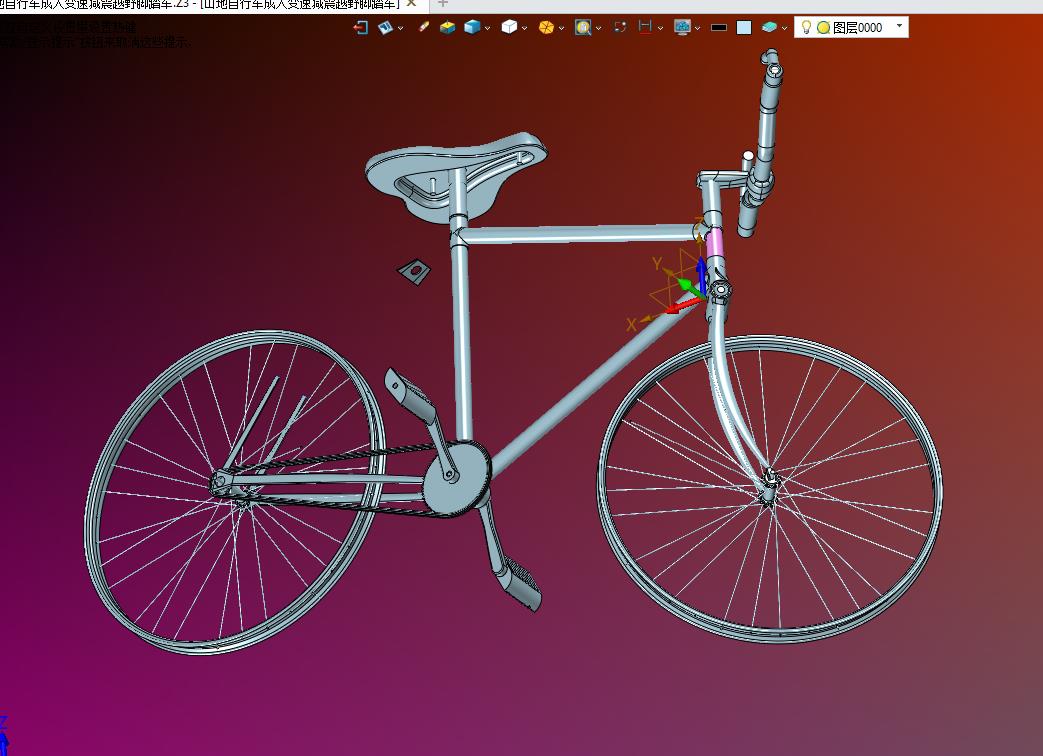Image resolution: width=1043 pixels, height=756 pixels.
Task: Click the 图层0000 layer name text
Action: [x=857, y=27]
